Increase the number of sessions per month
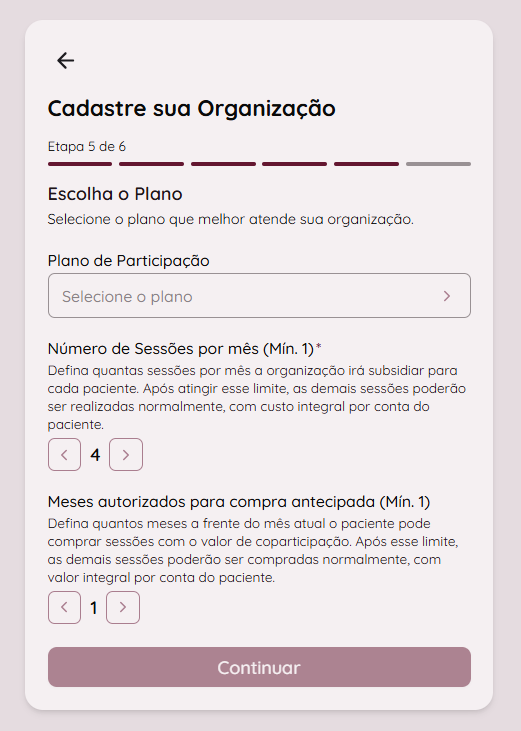Screen dimensions: 521x731 126,455
